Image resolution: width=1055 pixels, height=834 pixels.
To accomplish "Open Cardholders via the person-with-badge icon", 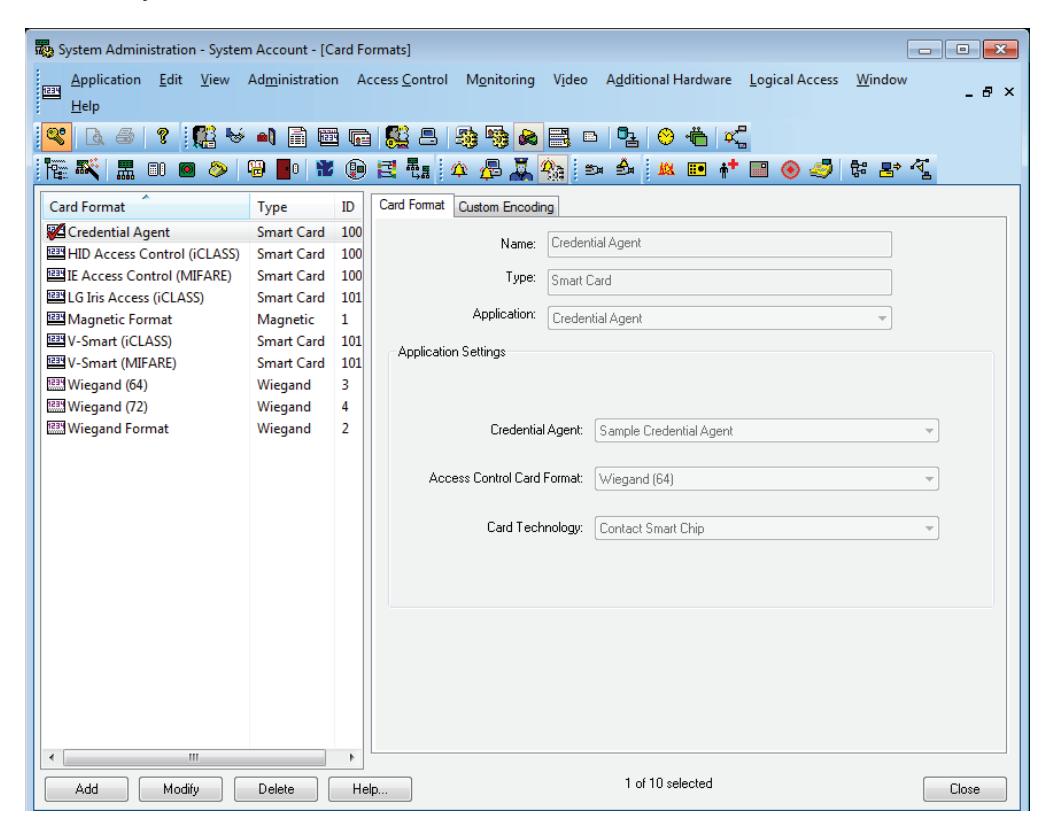I will 204,137.
